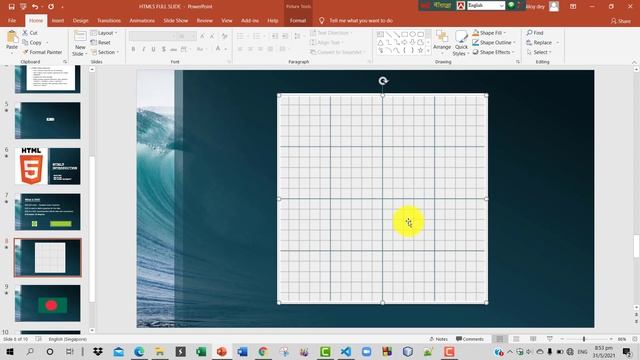Click the rotation handle above the grid picture
This screenshot has width=640, height=360.
(383, 81)
